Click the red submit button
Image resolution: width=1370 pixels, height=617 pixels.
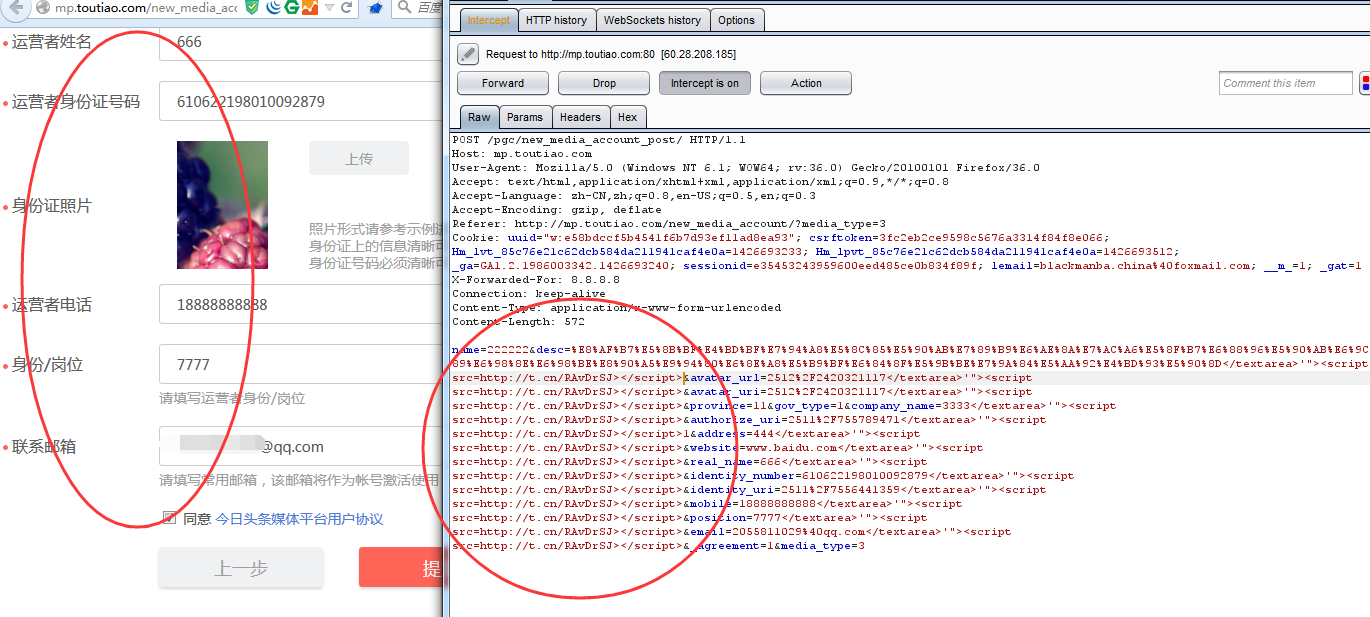coord(400,568)
